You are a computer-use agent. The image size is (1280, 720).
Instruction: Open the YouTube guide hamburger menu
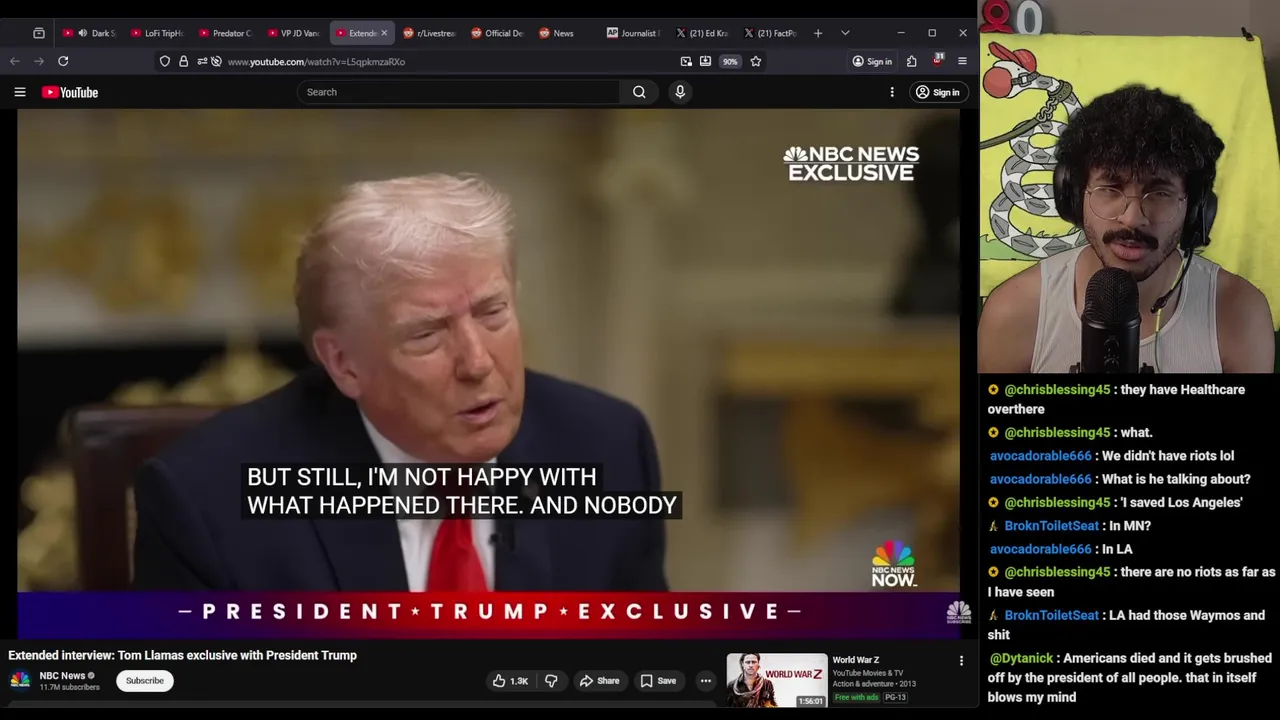point(20,92)
